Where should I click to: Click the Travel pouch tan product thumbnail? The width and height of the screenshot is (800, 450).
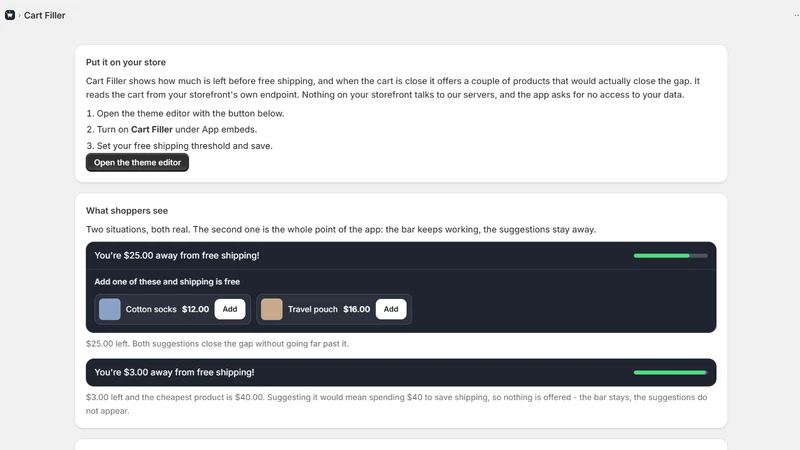(x=271, y=309)
